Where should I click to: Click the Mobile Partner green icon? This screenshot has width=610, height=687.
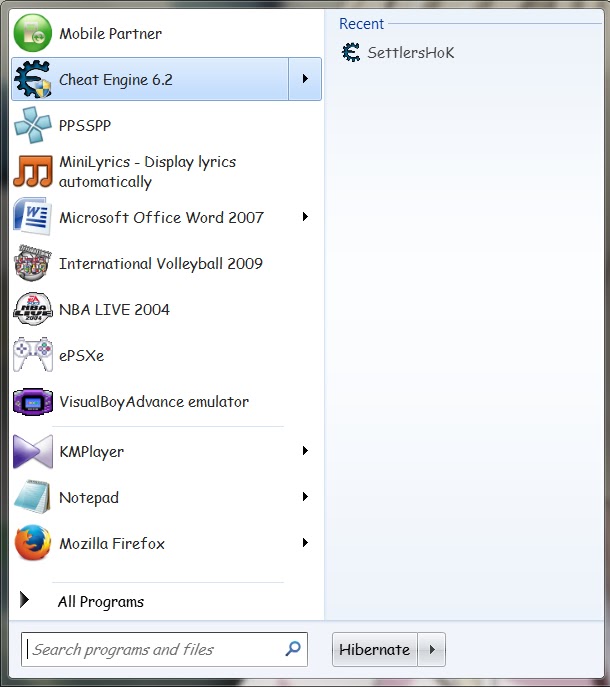pyautogui.click(x=33, y=33)
